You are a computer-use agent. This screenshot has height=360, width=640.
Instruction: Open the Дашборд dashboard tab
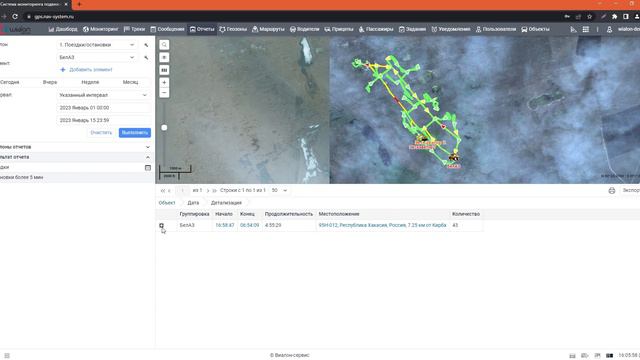click(x=63, y=29)
